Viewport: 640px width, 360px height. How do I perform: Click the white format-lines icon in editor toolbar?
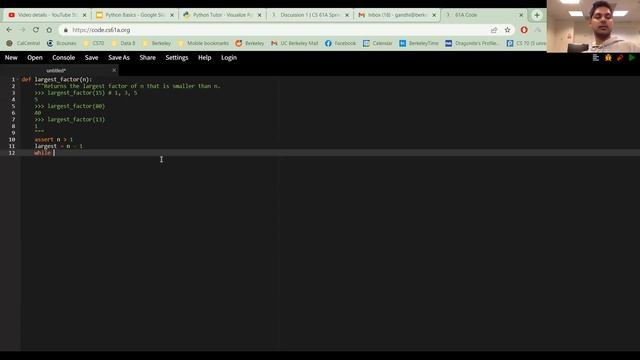[x=596, y=58]
